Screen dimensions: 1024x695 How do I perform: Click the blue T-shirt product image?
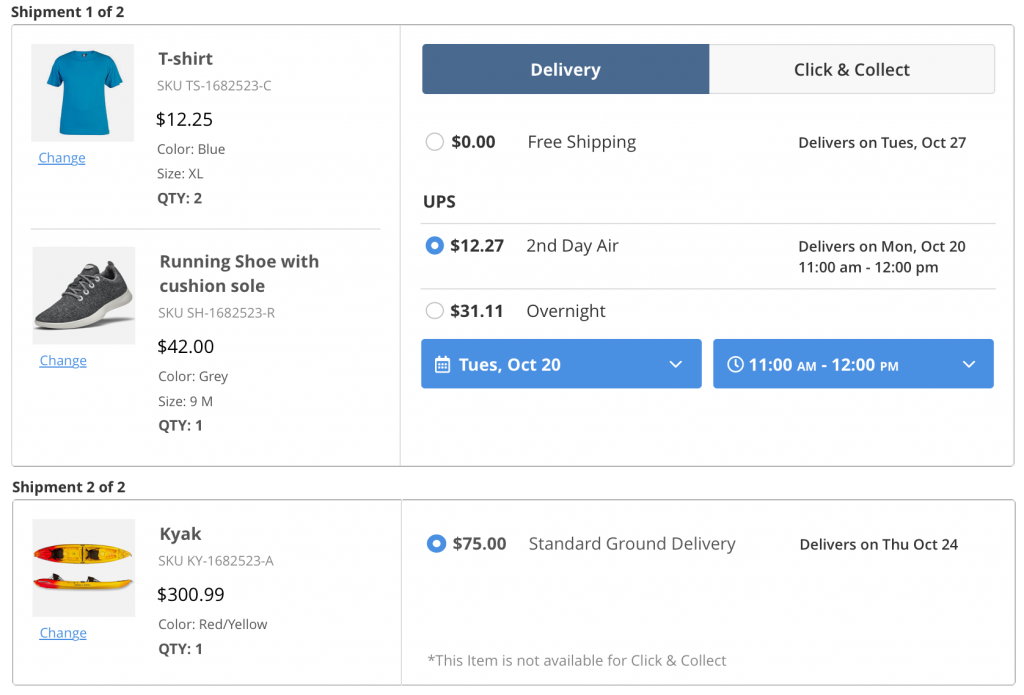pos(82,92)
